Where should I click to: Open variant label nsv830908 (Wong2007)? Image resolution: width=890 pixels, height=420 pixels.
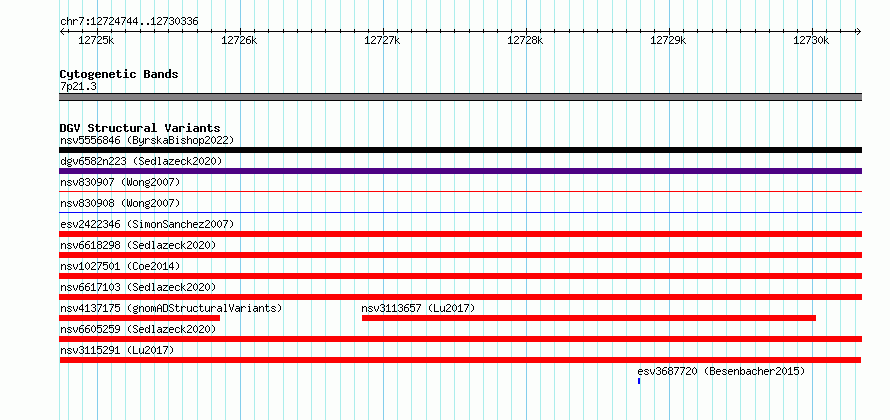(120, 203)
